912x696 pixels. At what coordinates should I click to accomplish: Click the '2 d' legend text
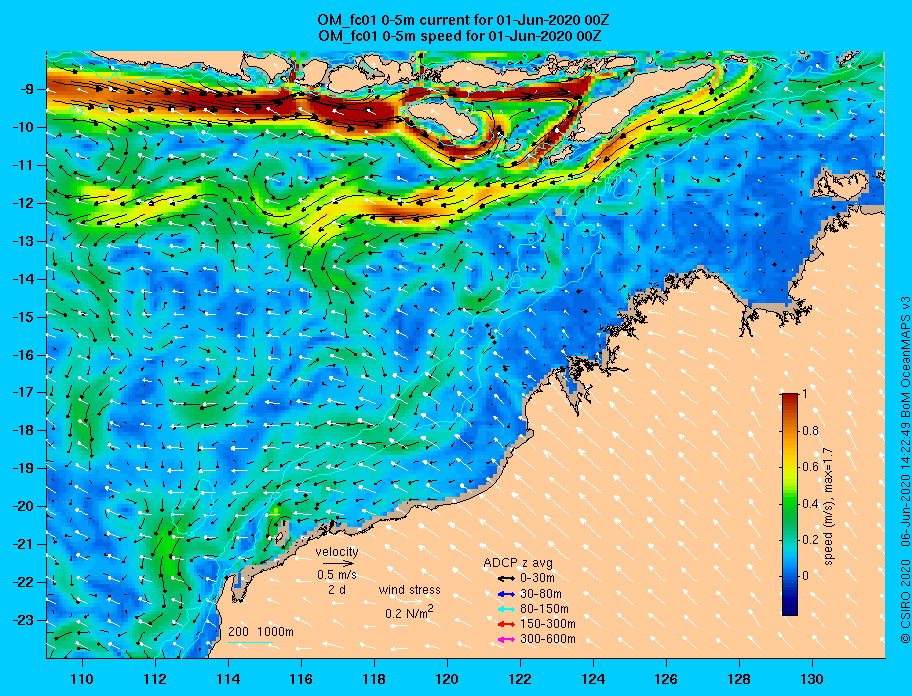pos(337,589)
